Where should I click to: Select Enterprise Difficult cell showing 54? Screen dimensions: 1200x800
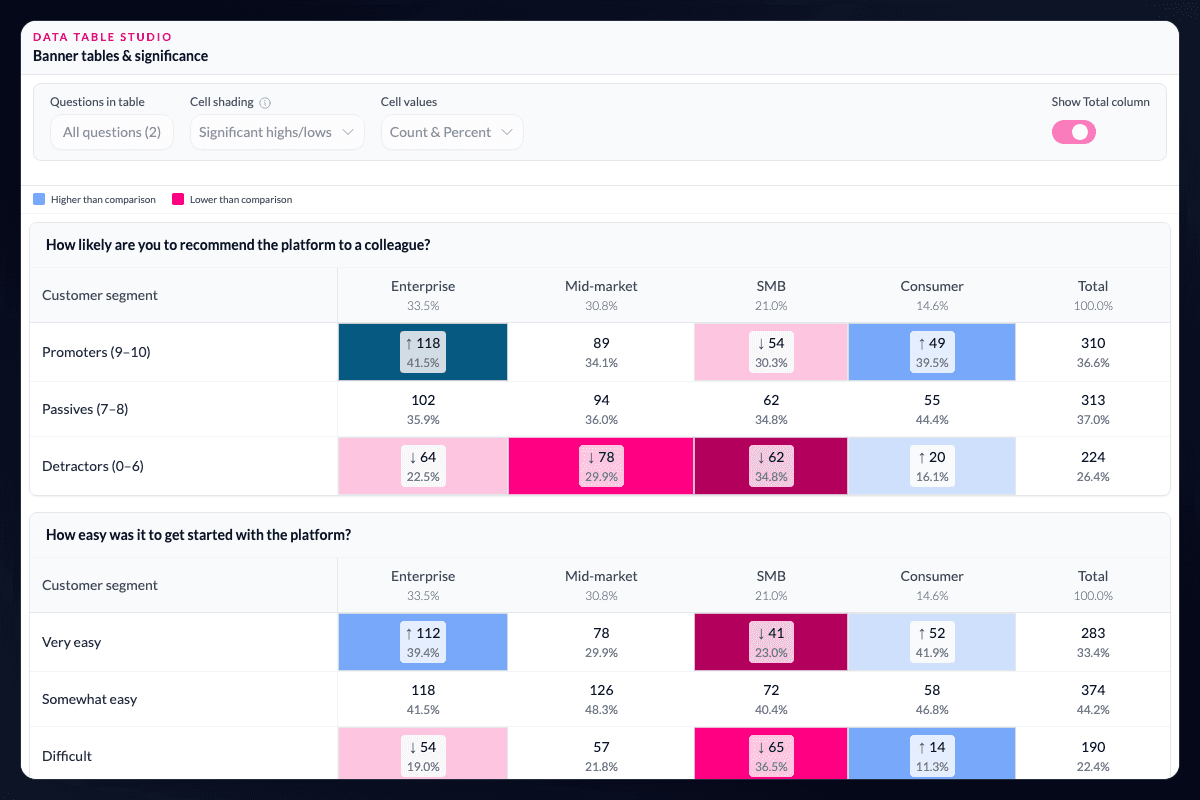click(423, 754)
